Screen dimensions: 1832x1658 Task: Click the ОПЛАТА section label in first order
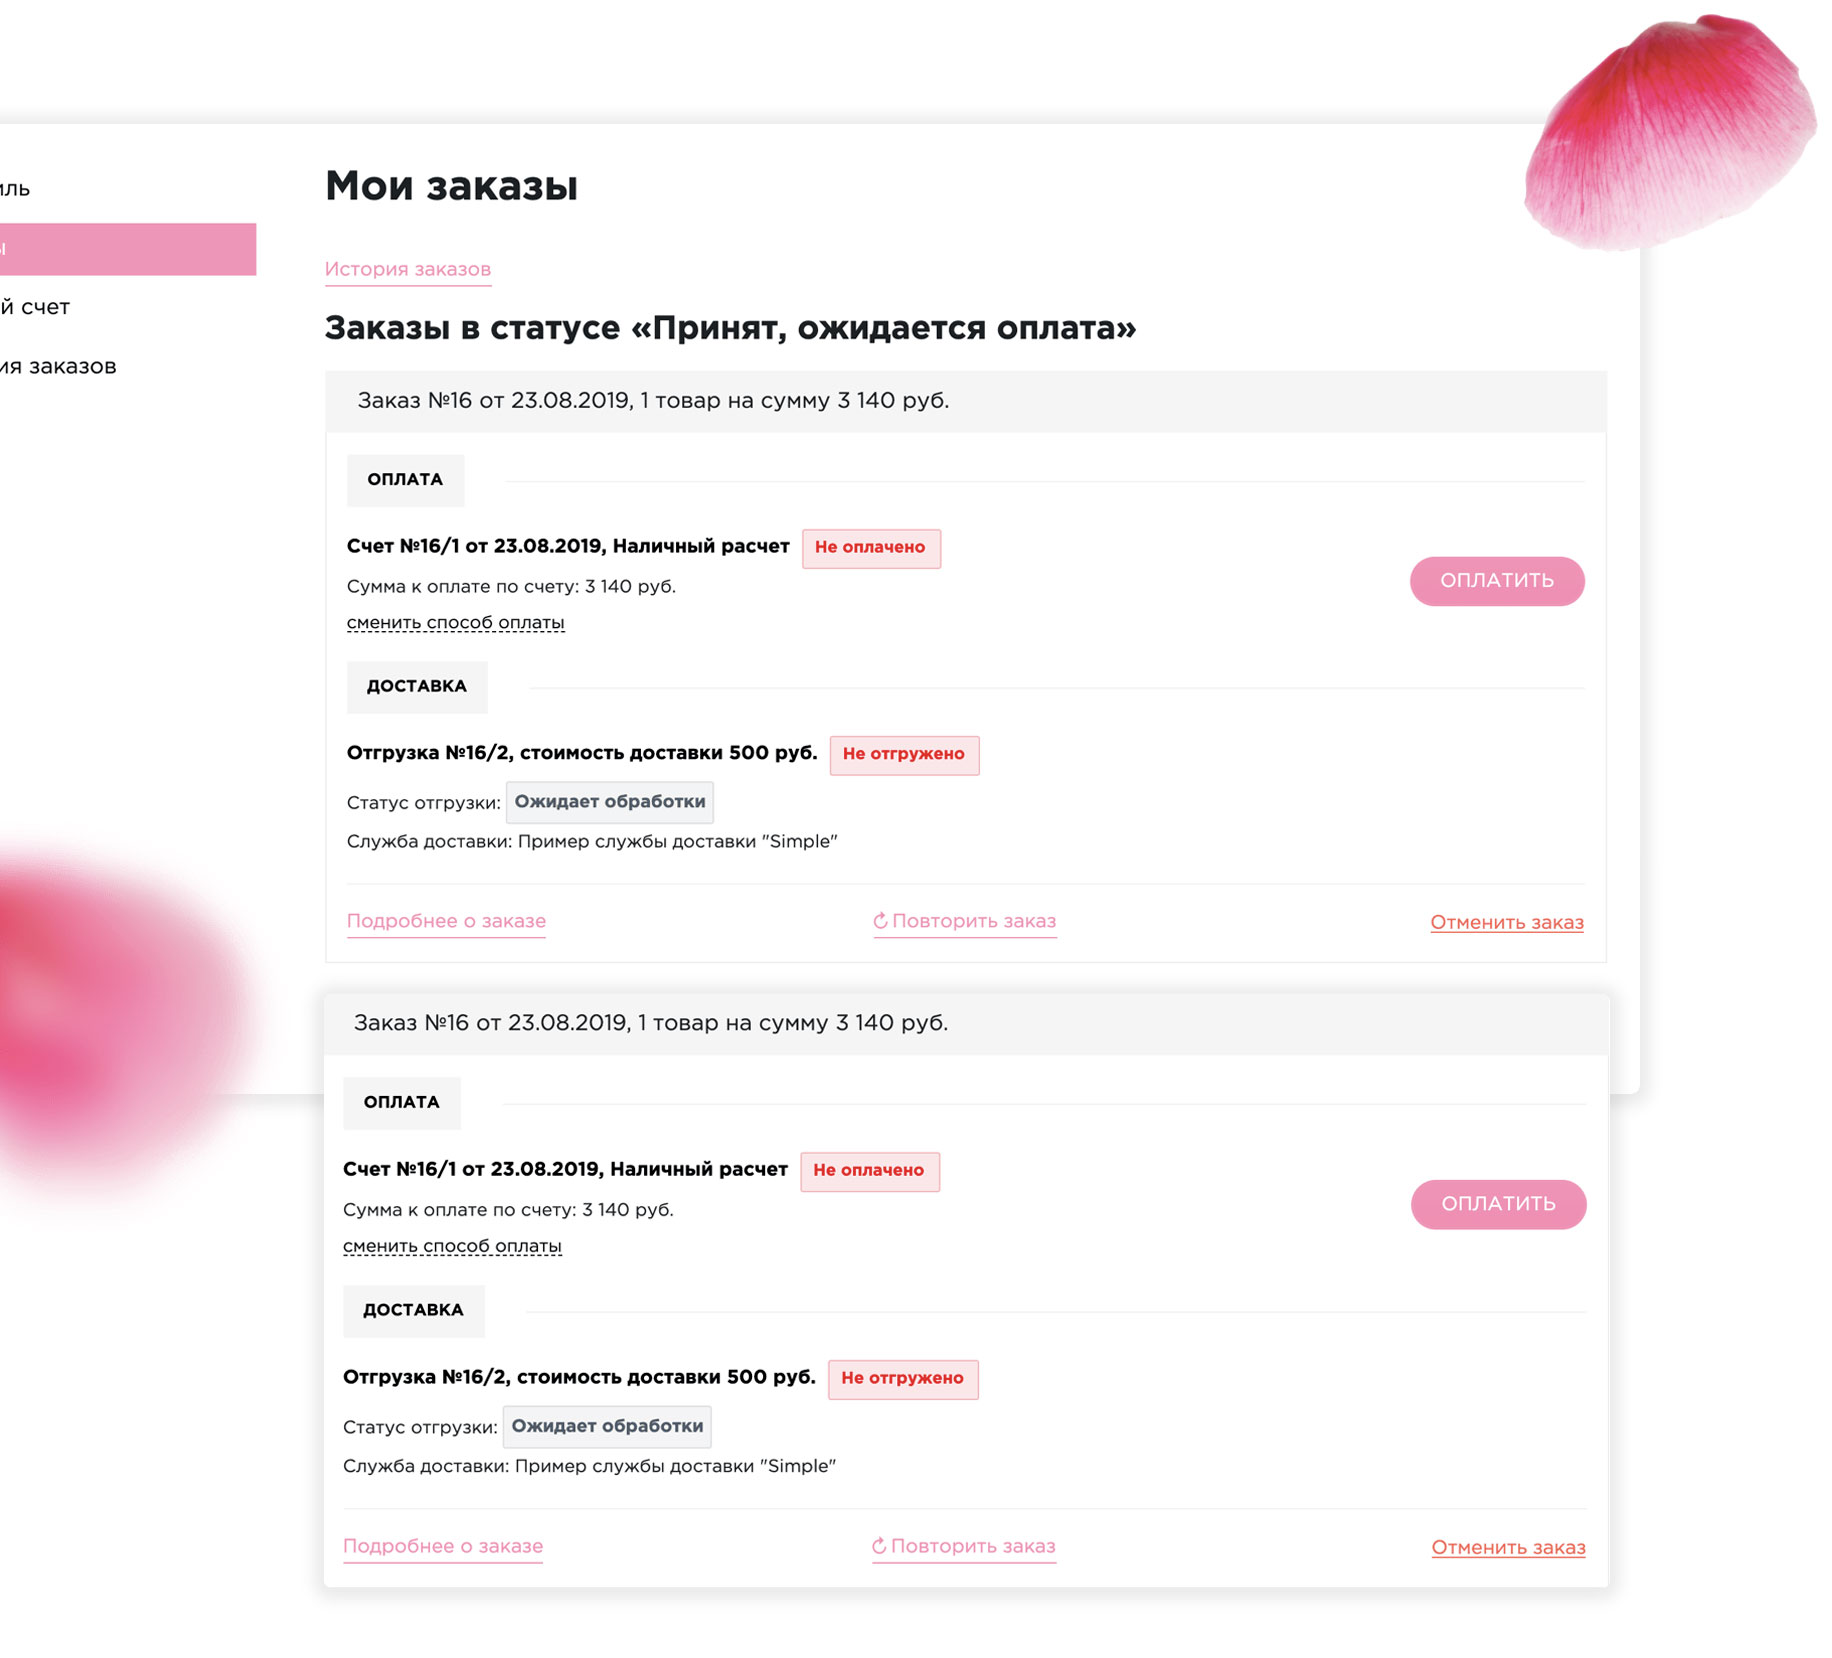pyautogui.click(x=405, y=480)
